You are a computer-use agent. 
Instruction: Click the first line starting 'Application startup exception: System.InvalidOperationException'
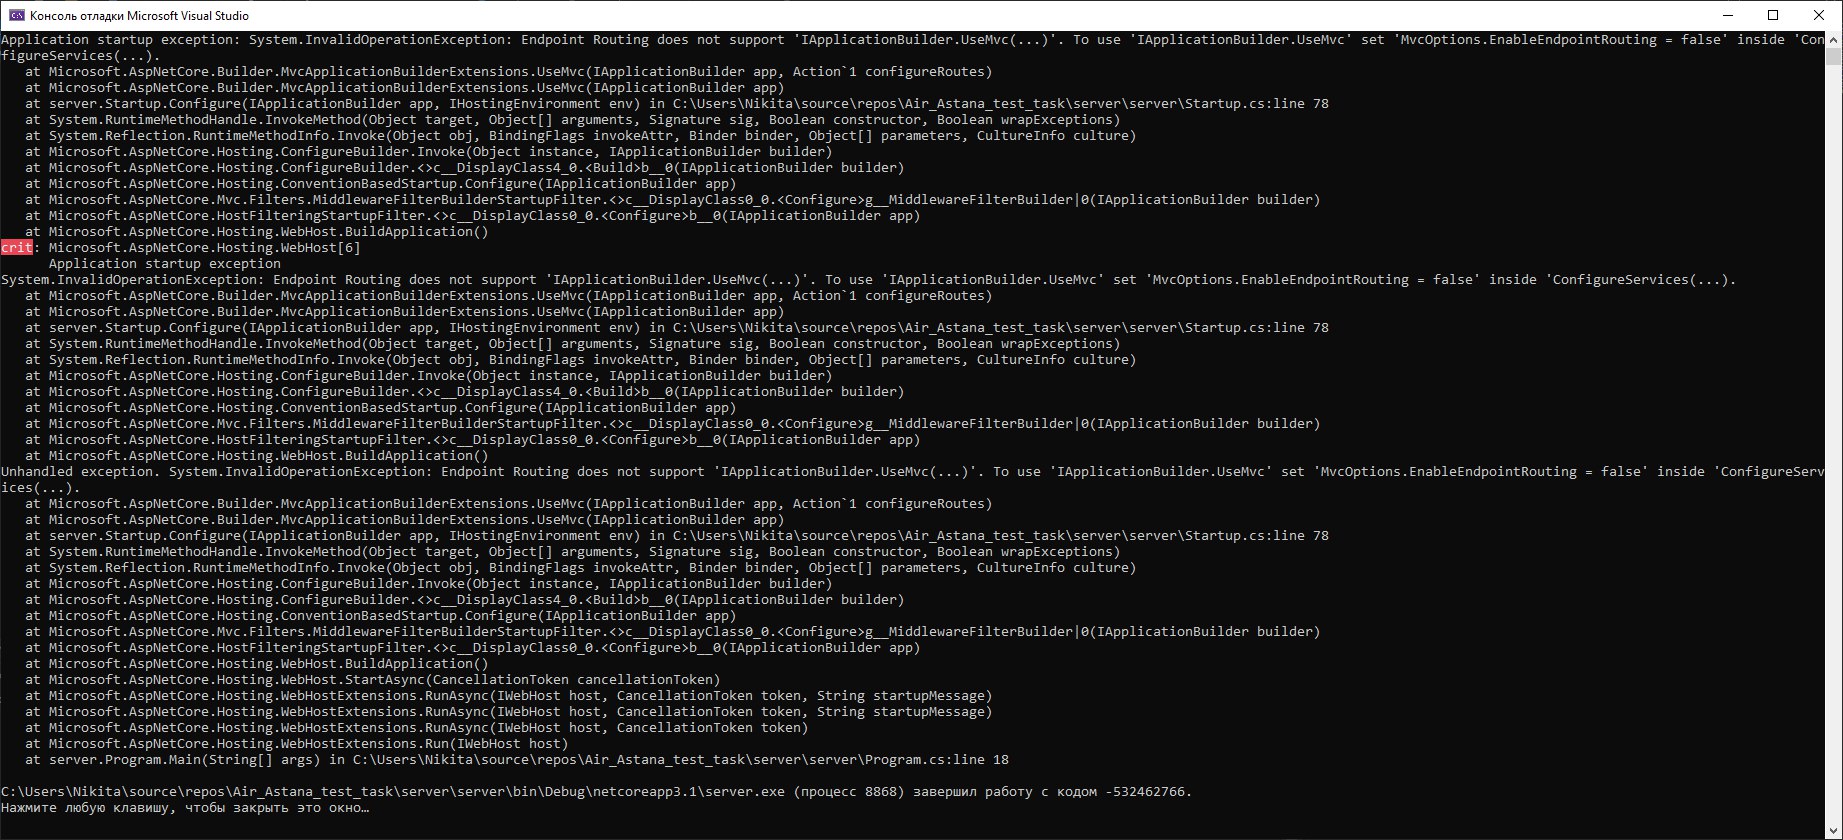912,47
